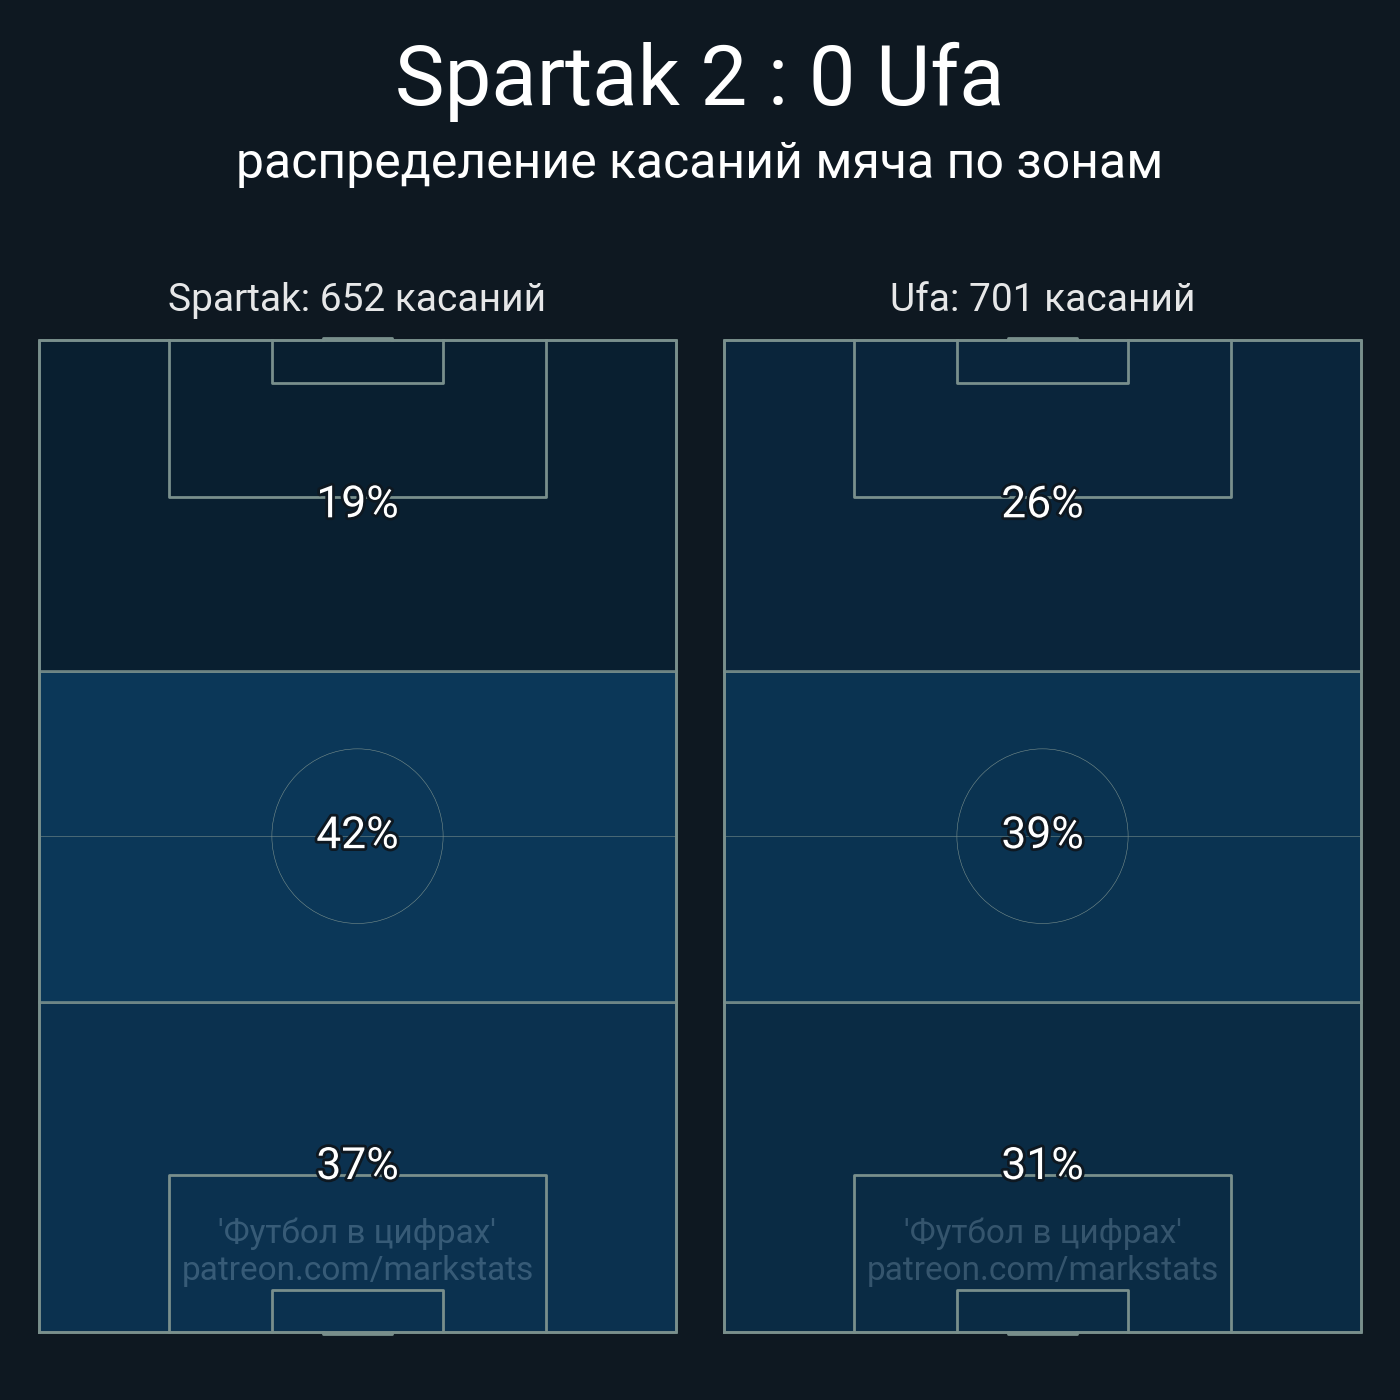Image resolution: width=1400 pixels, height=1400 pixels.
Task: Open patreon.com/markstats link on Ufa pitch
Action: 1042,1269
